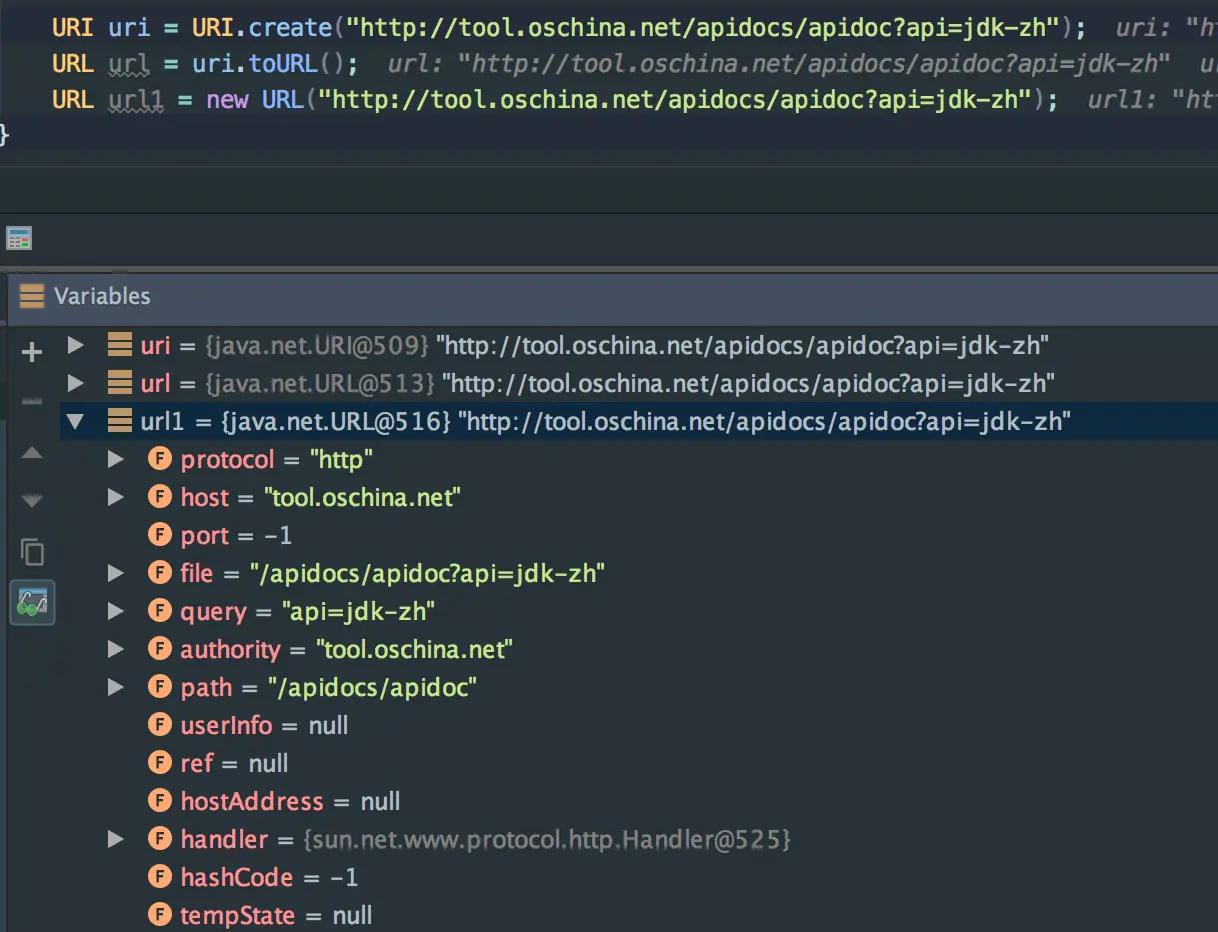Screen dimensions: 1218x932
Task: Expand the handler field entry
Action: pos(116,839)
